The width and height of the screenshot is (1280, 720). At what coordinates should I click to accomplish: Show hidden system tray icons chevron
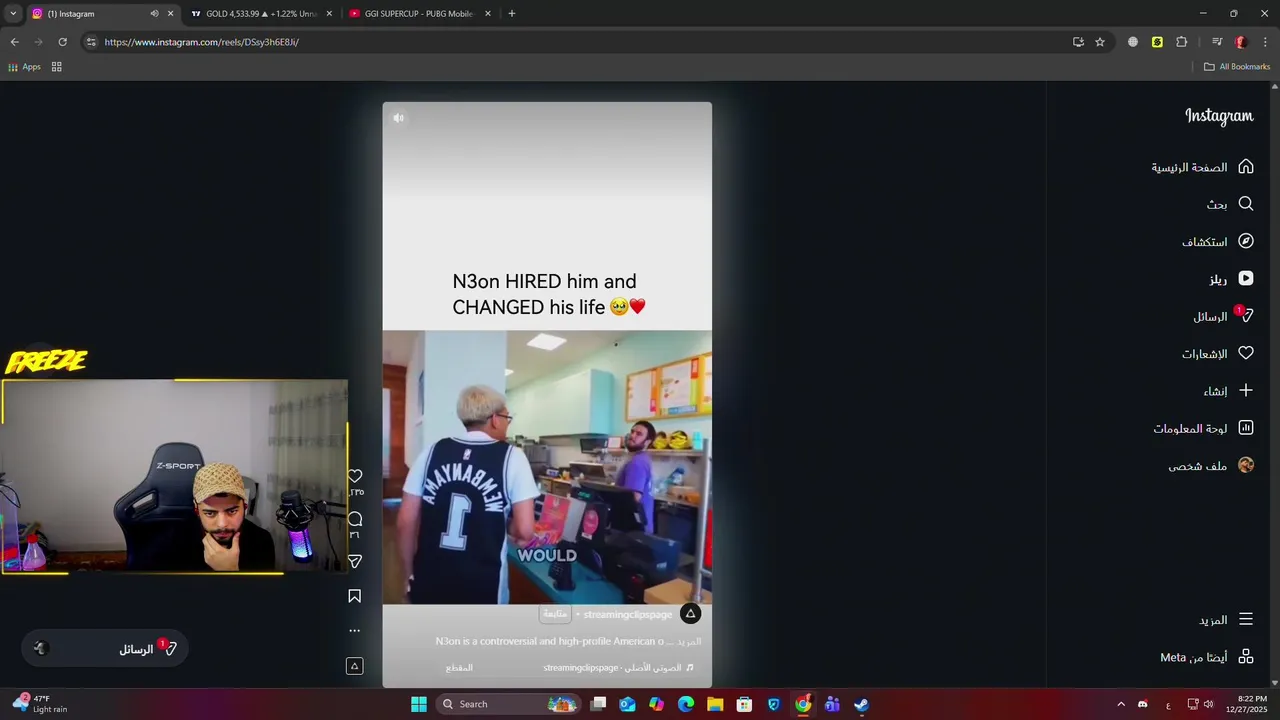click(1121, 704)
